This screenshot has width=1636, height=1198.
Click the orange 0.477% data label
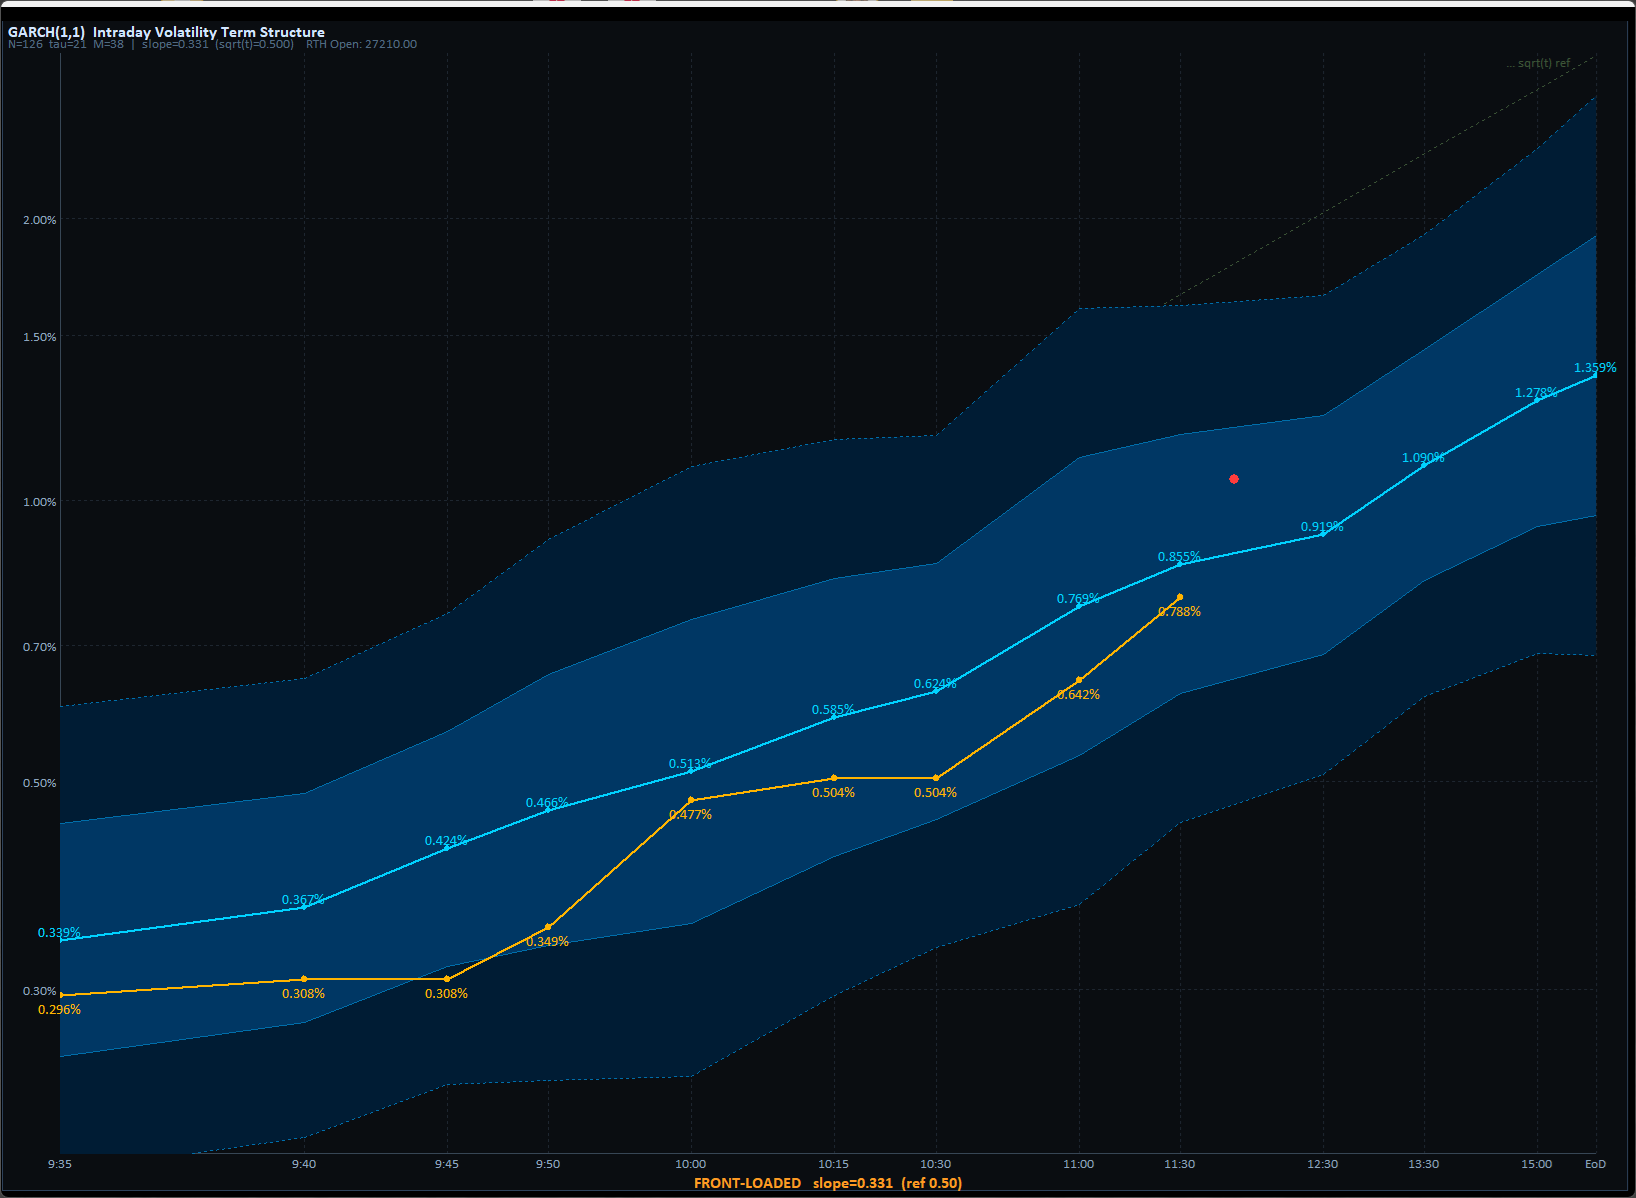pos(690,815)
